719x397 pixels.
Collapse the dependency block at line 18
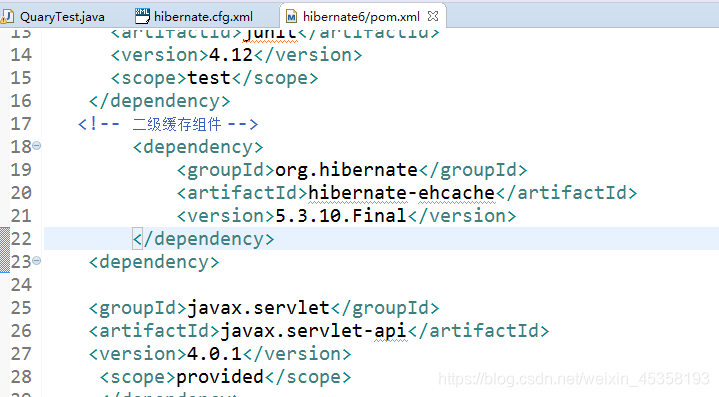(37, 146)
